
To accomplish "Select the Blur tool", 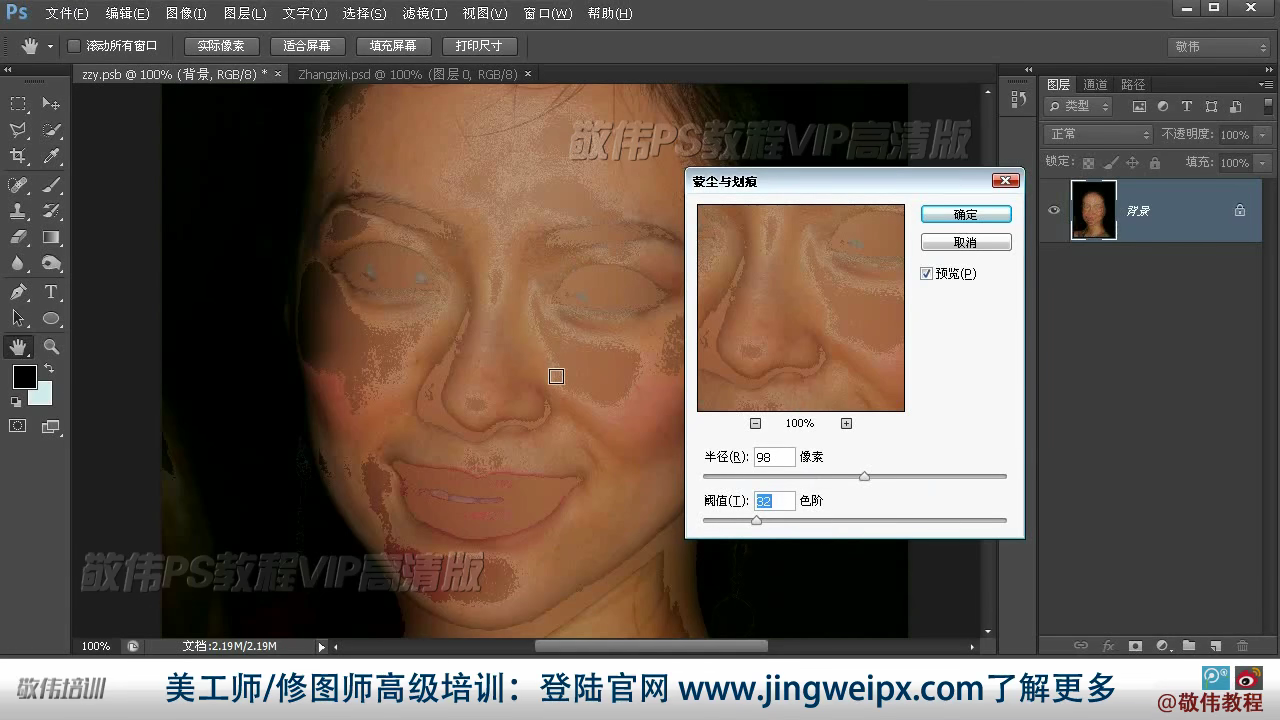I will (x=18, y=263).
